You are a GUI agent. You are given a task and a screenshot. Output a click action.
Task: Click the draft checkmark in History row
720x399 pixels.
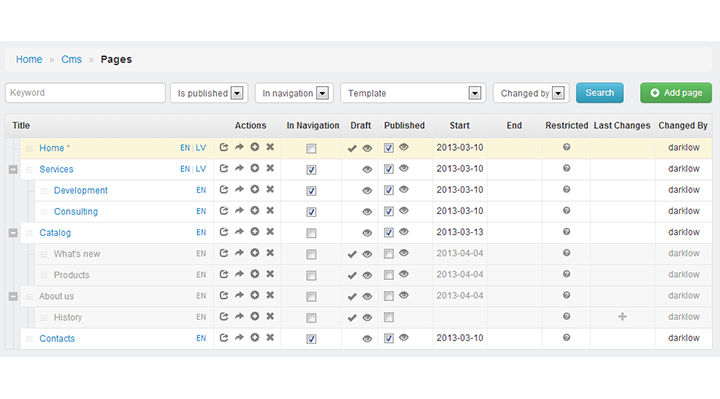click(352, 317)
